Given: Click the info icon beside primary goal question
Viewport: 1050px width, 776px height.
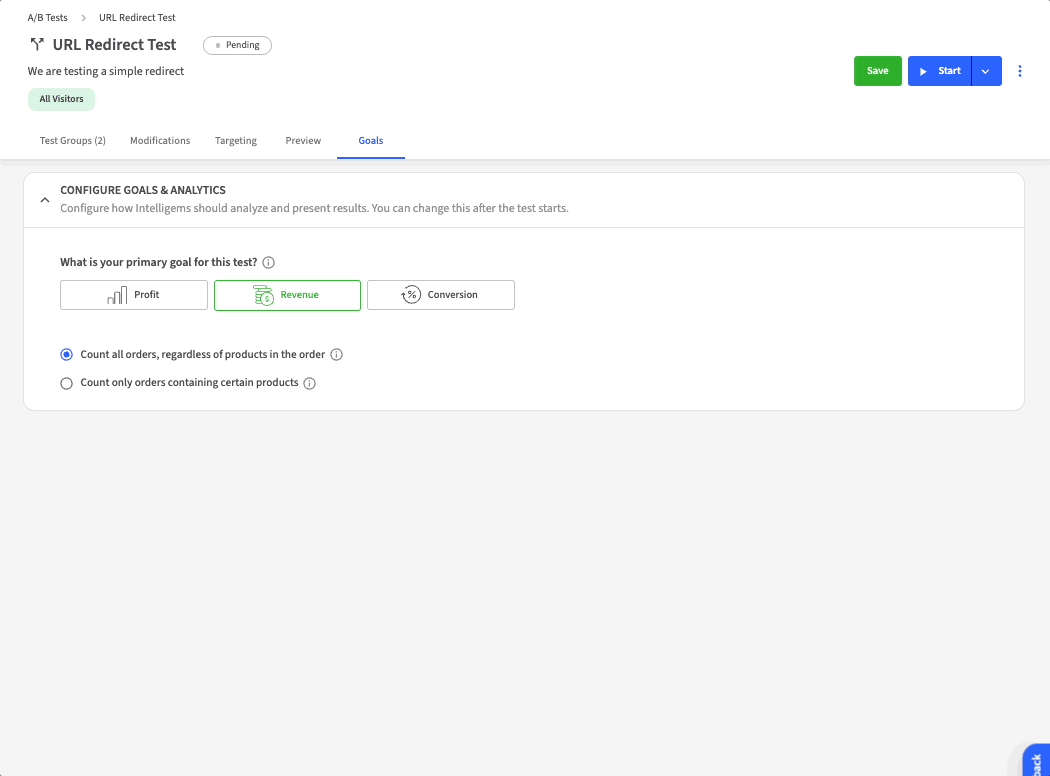Looking at the screenshot, I should click(269, 263).
